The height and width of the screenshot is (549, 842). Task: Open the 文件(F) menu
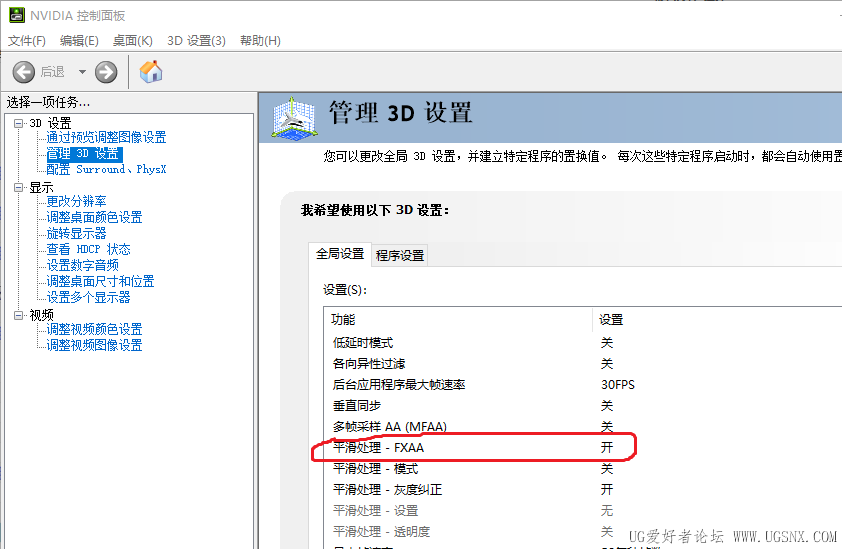pyautogui.click(x=26, y=41)
